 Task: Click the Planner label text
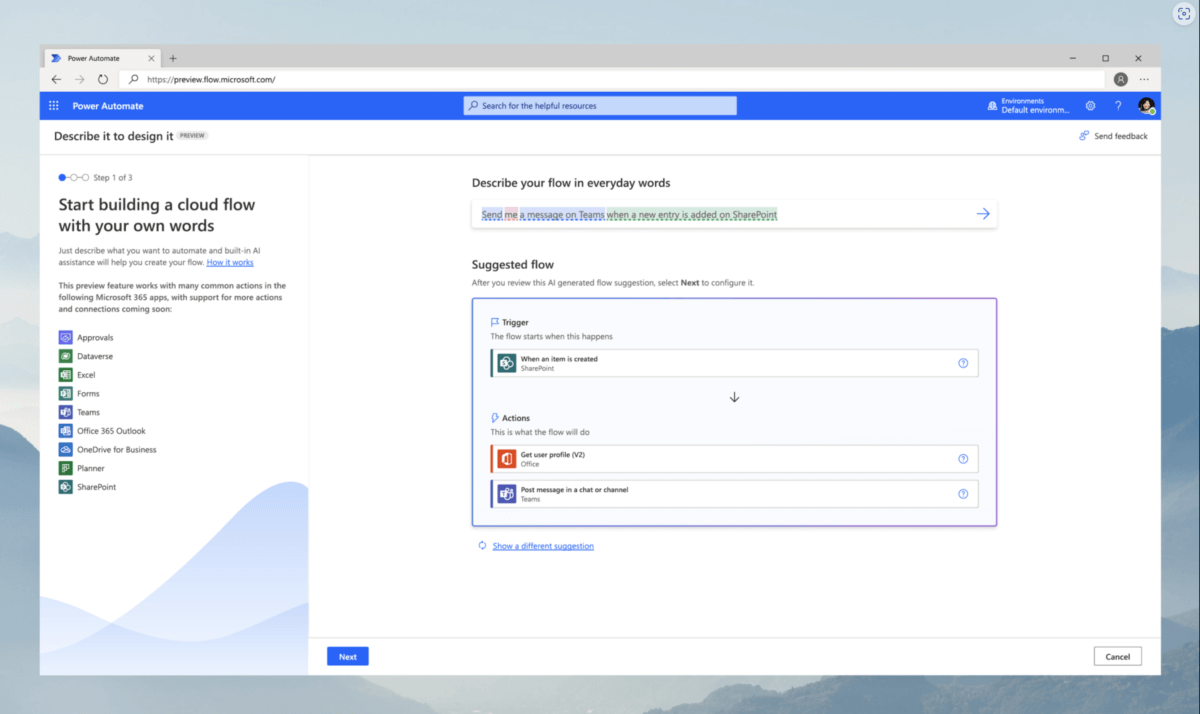click(x=91, y=468)
